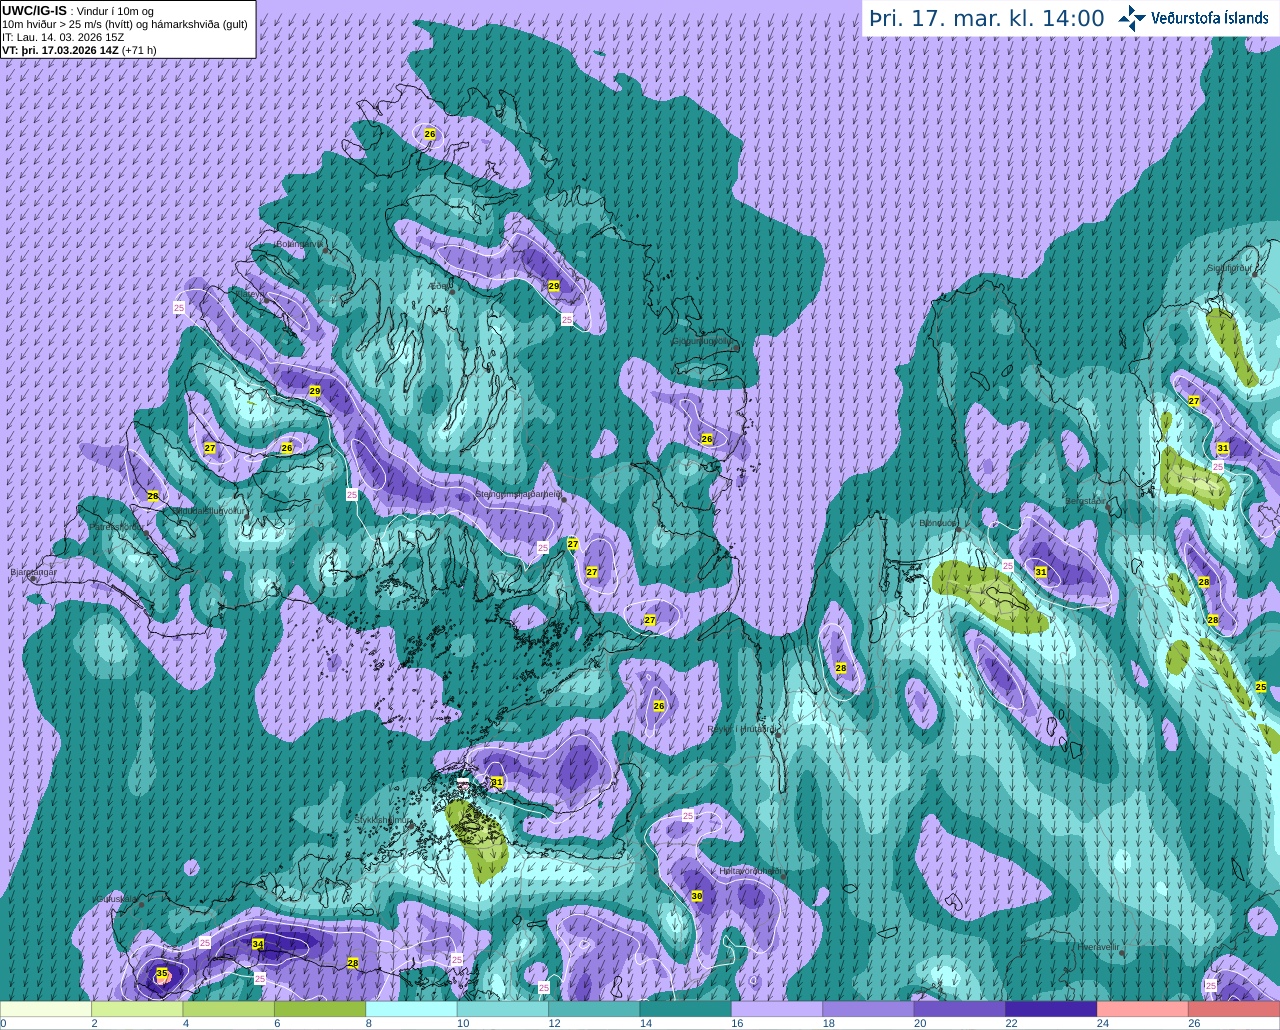Click the salmon red legend swatch above 26
The image size is (1280, 1030).
pos(1234,1009)
